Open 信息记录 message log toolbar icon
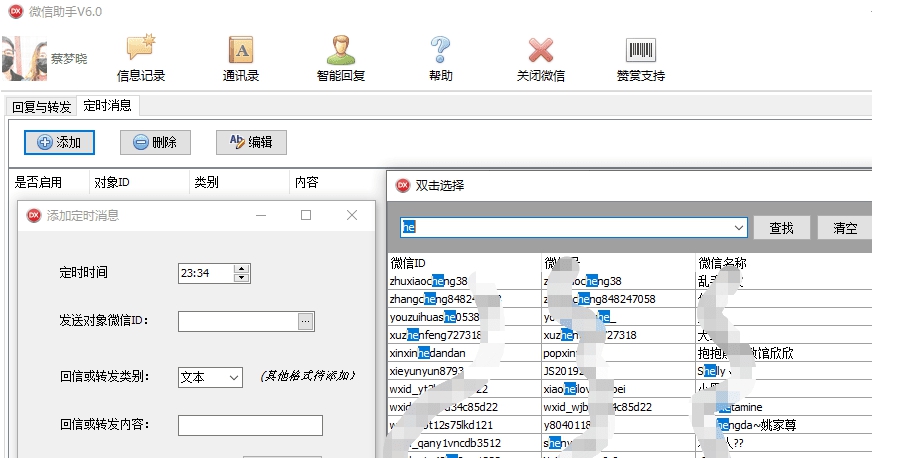The height and width of the screenshot is (458, 899). click(x=141, y=58)
